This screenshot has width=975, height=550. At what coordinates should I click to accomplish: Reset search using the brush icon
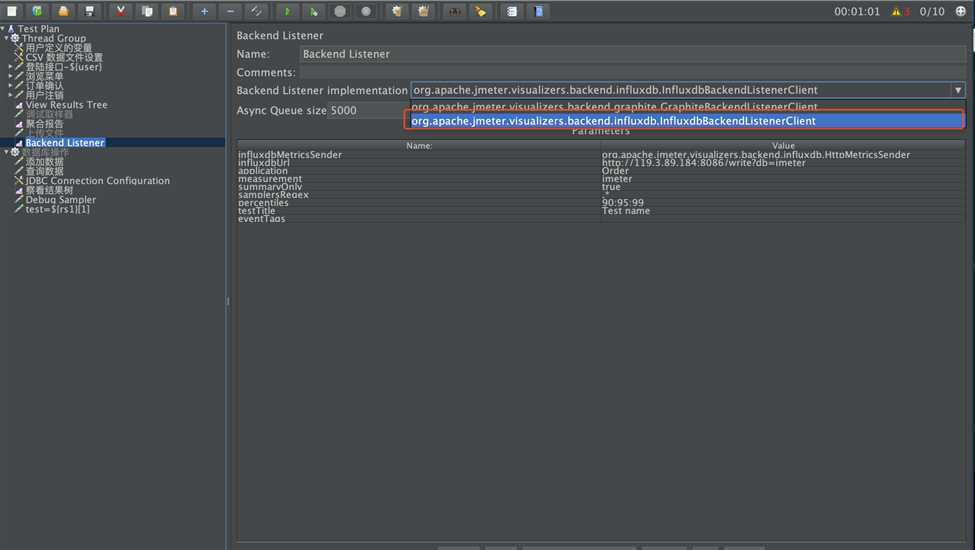pos(481,11)
